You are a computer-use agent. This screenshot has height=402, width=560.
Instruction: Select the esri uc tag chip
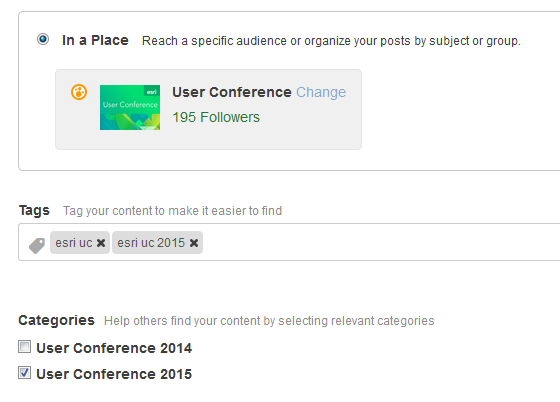[80, 242]
